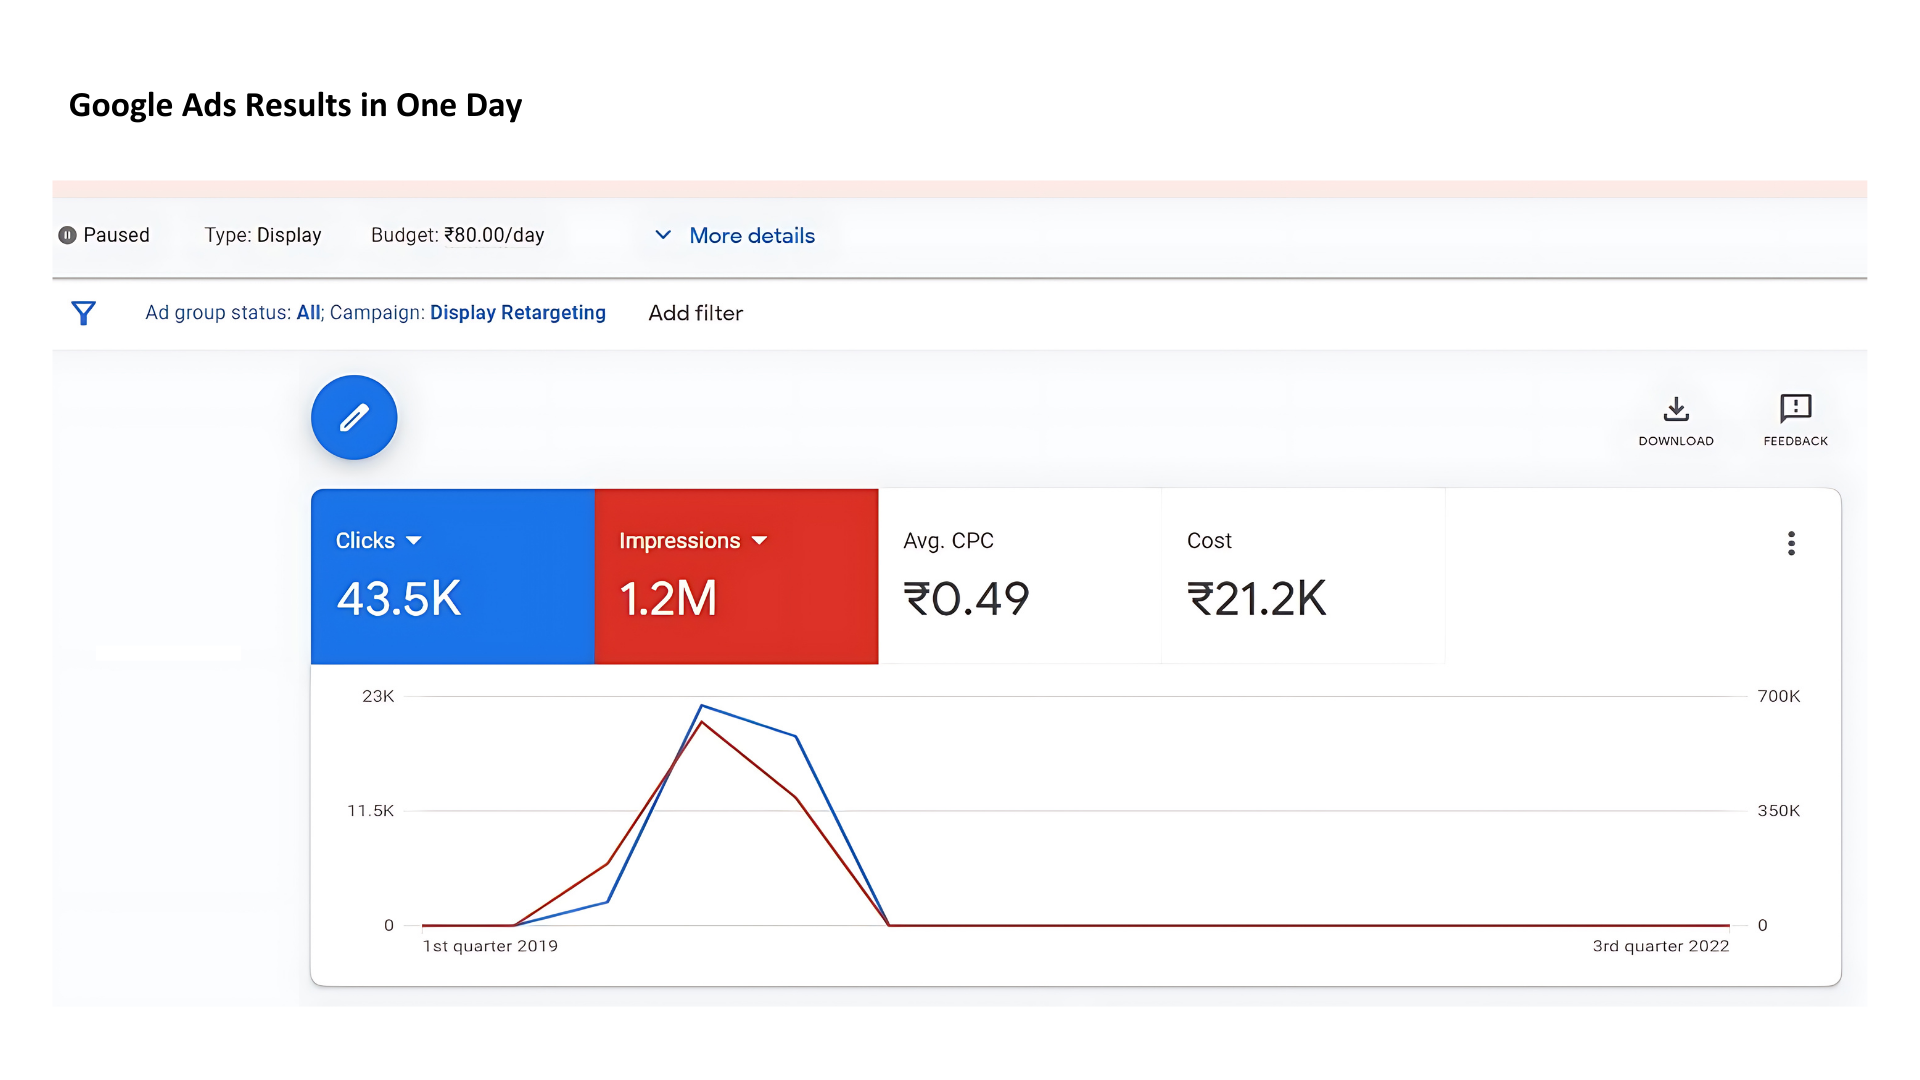Image resolution: width=1920 pixels, height=1080 pixels.
Task: Open the Feedback icon
Action: tap(1795, 408)
